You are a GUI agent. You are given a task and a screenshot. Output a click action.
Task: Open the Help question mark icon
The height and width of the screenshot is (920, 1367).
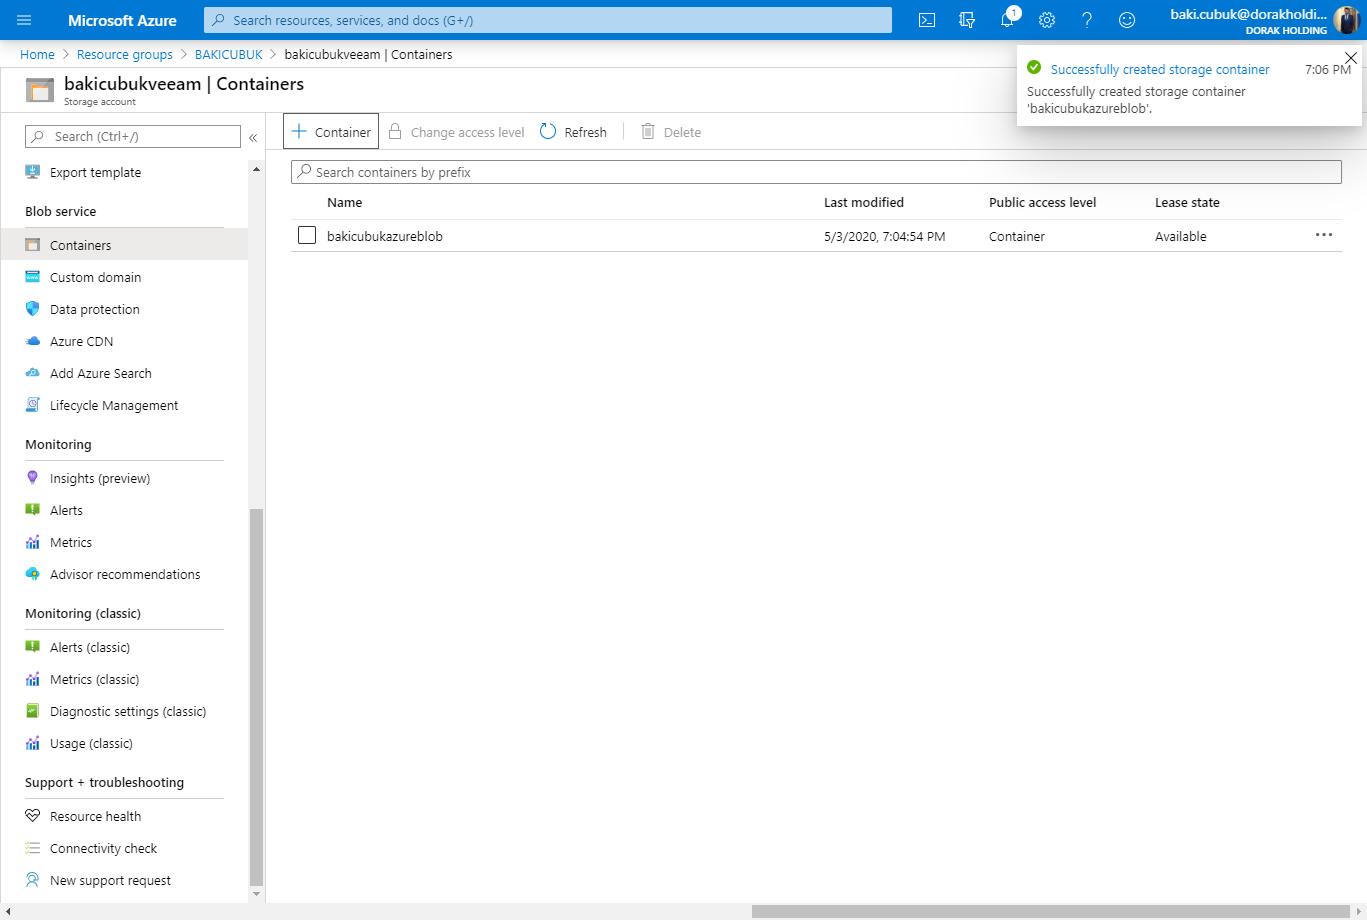(x=1087, y=20)
